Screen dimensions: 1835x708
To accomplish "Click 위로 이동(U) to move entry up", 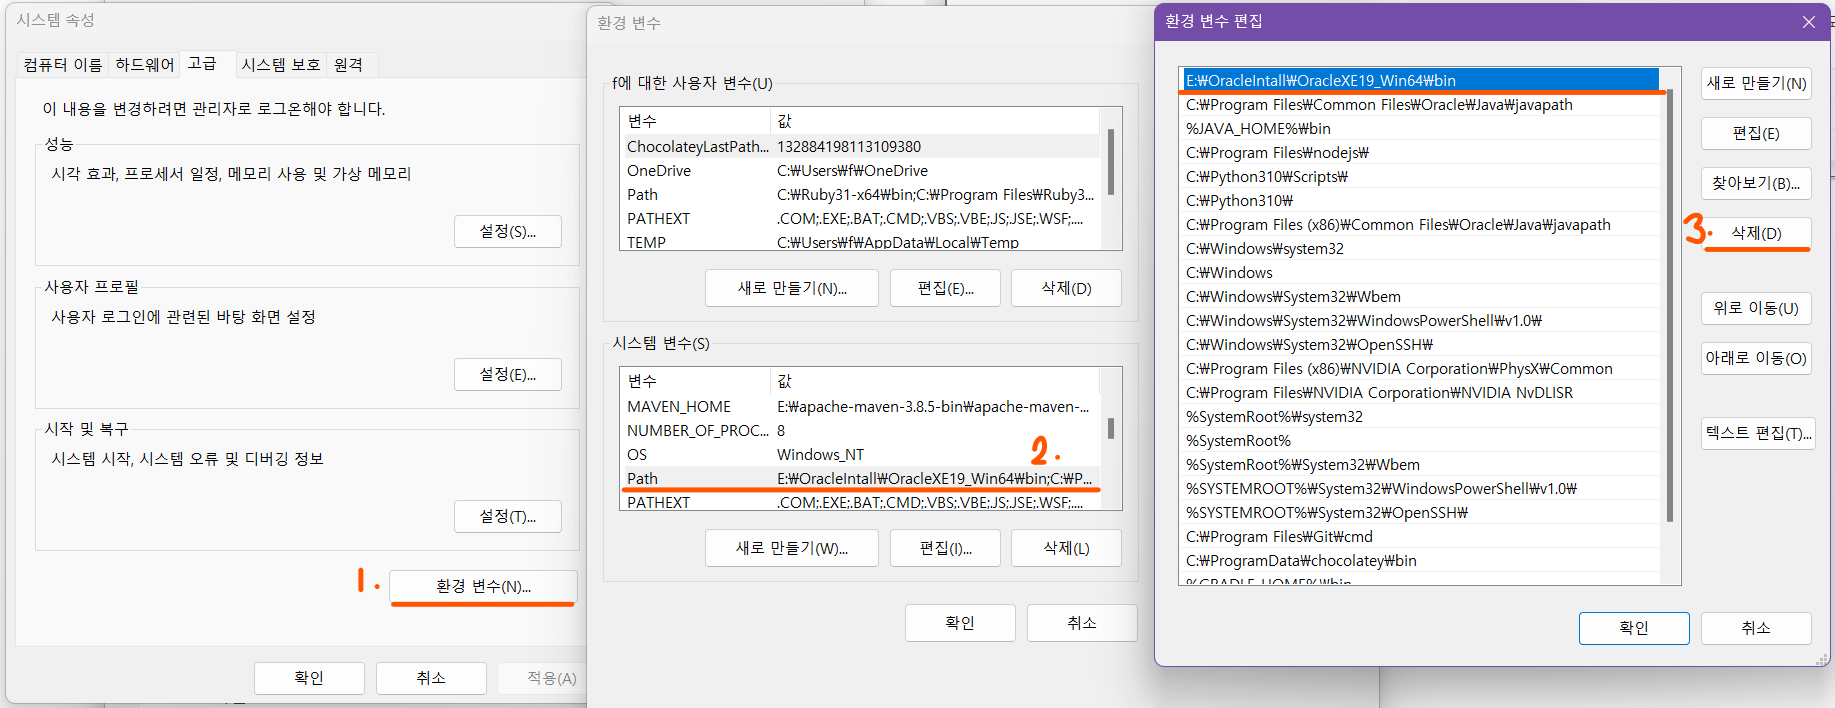I will (1756, 308).
